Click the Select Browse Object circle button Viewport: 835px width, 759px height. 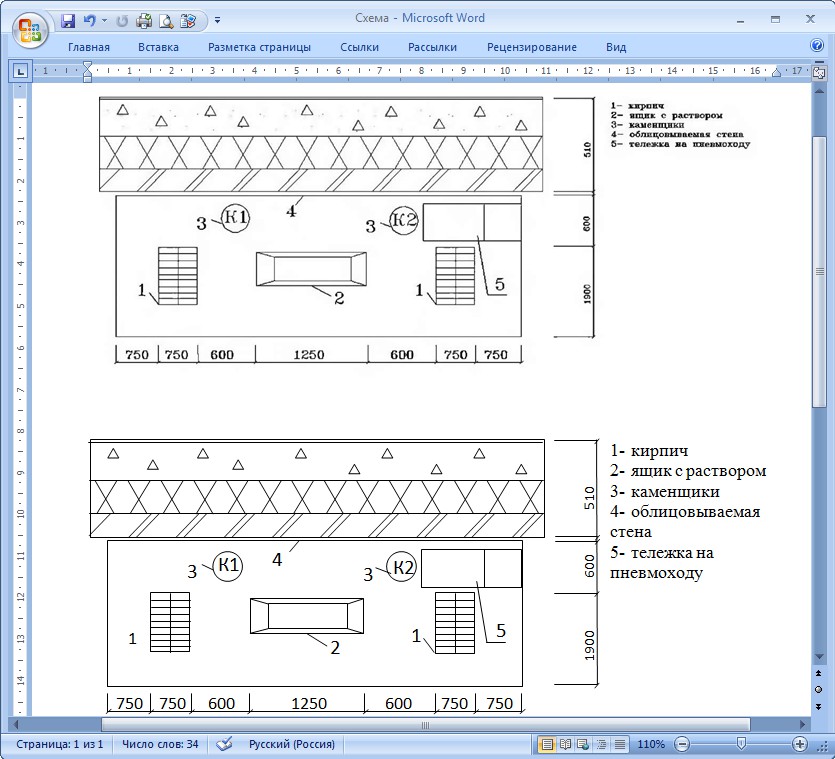click(819, 690)
